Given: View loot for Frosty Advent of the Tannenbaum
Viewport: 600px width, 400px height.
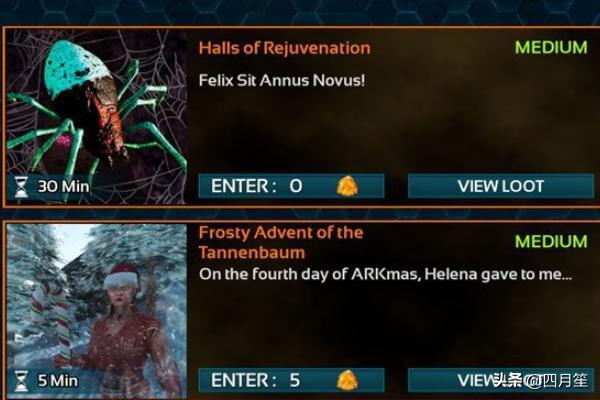Looking at the screenshot, I should [x=501, y=380].
